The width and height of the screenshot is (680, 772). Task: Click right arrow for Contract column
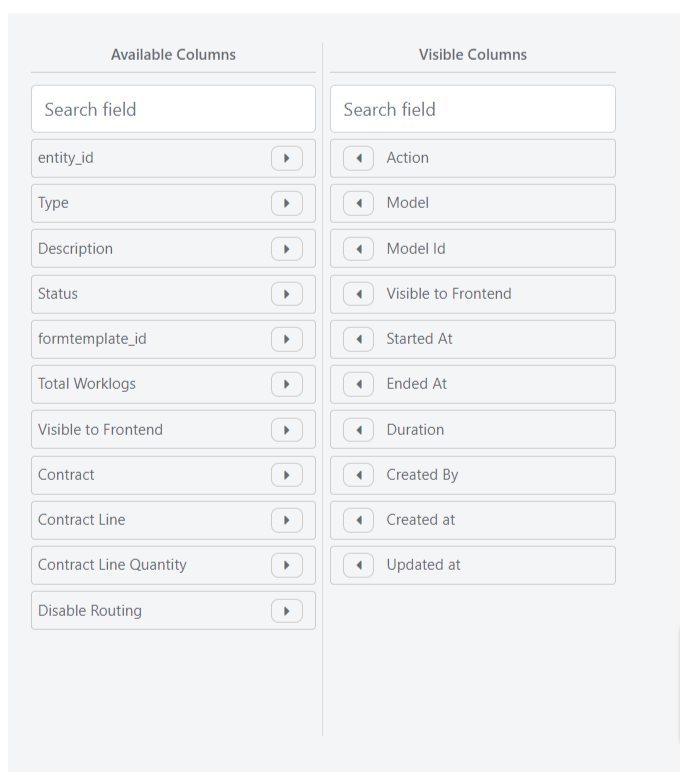tap(287, 475)
